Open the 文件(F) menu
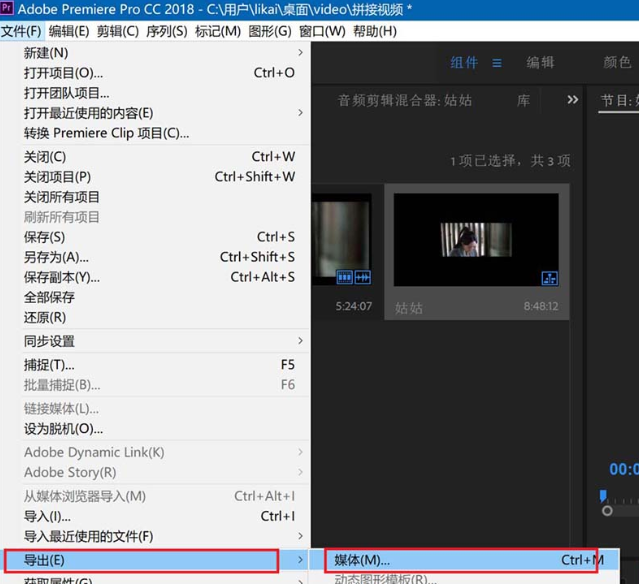Screen dimensions: 639x585 coord(21,31)
